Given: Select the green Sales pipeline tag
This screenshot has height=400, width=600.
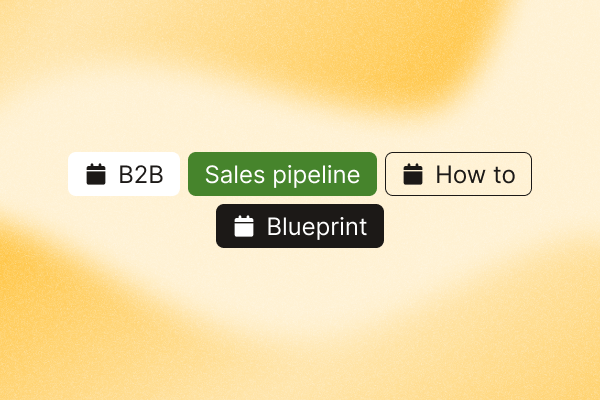Looking at the screenshot, I should coord(282,174).
